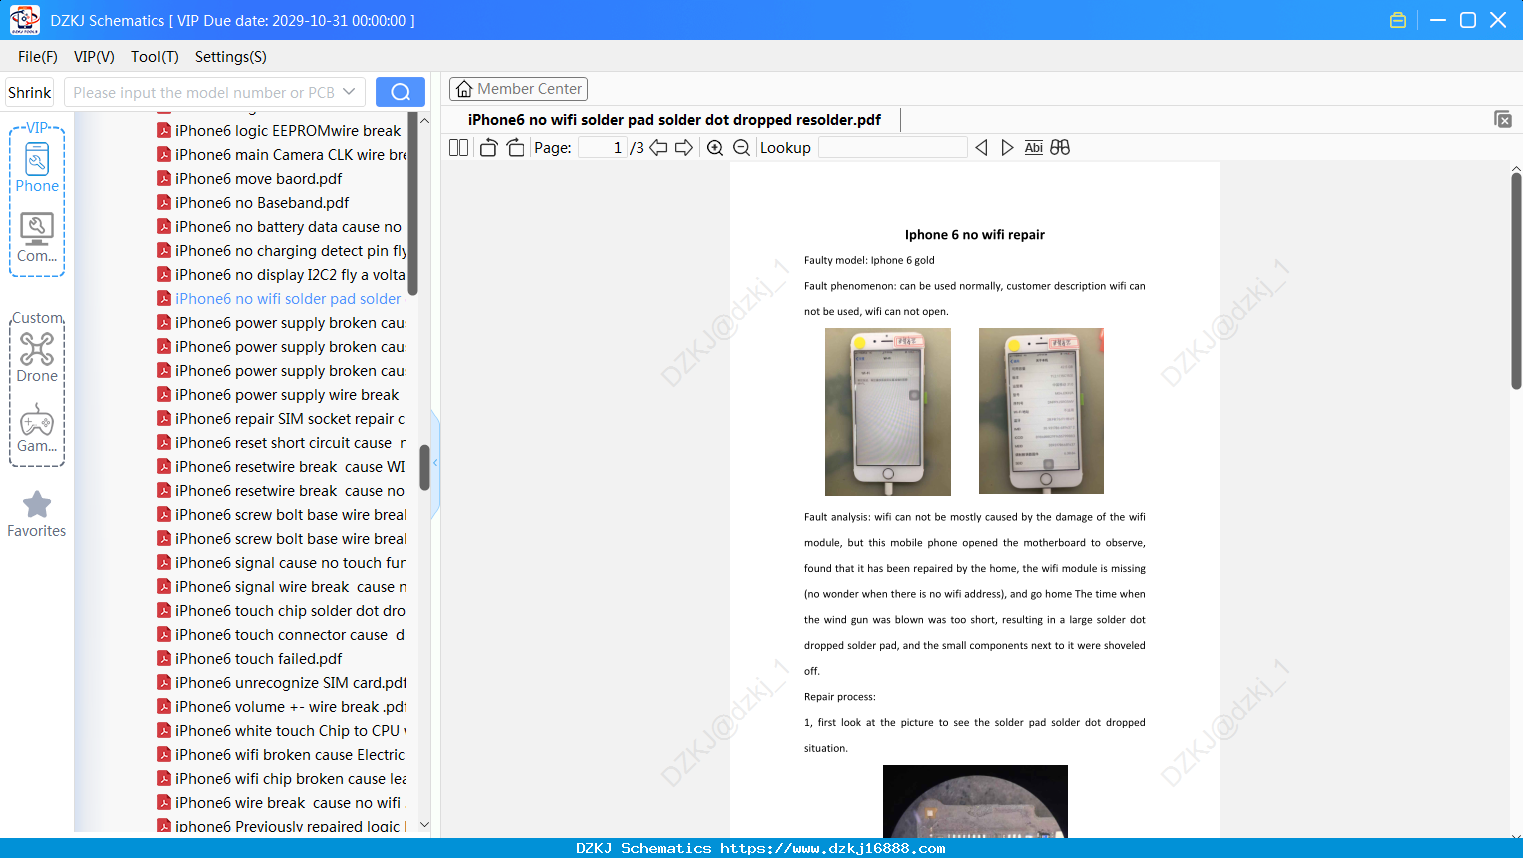Viewport: 1523px width, 858px height.
Task: Click the DZKJ app logo
Action: (24, 20)
